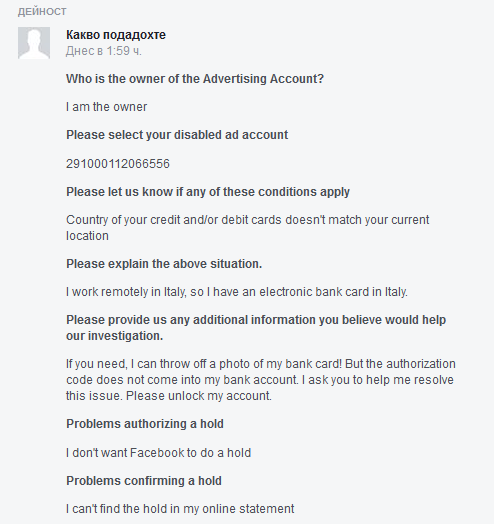The image size is (494, 524).
Task: Click 'Who is the owner' question heading
Action: [195, 79]
